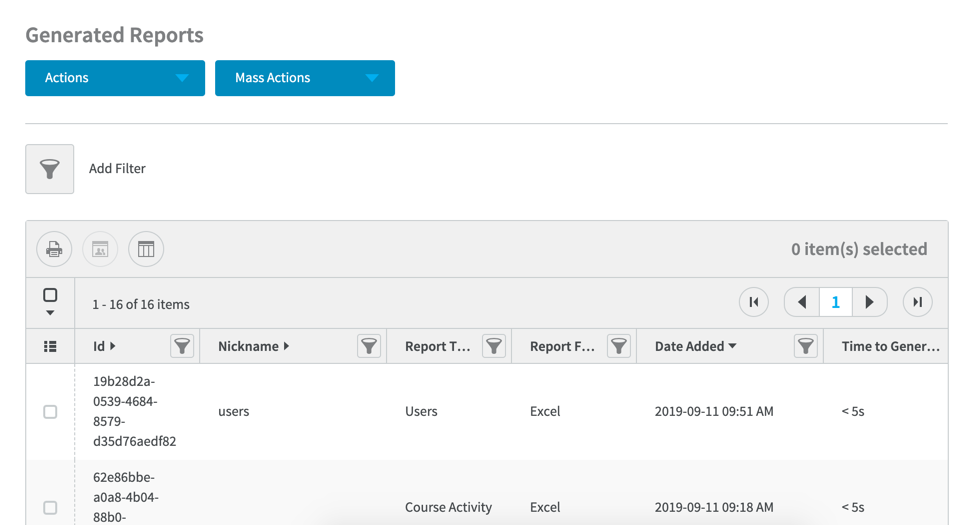Click the Excel cell in Course Activity row

pos(545,508)
